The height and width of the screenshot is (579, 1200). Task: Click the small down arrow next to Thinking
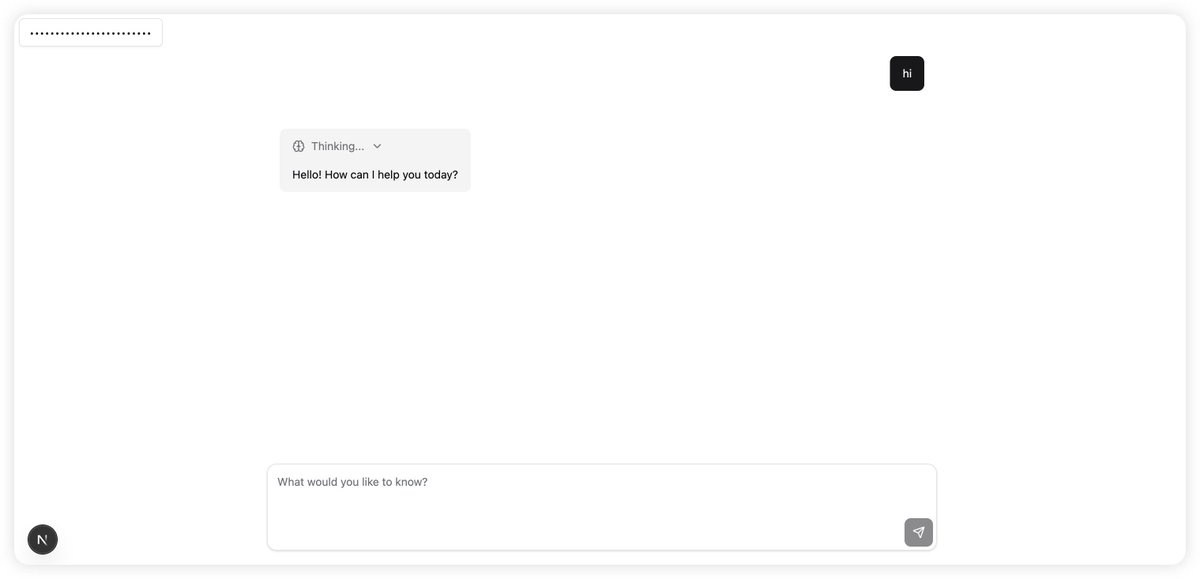[x=377, y=146]
